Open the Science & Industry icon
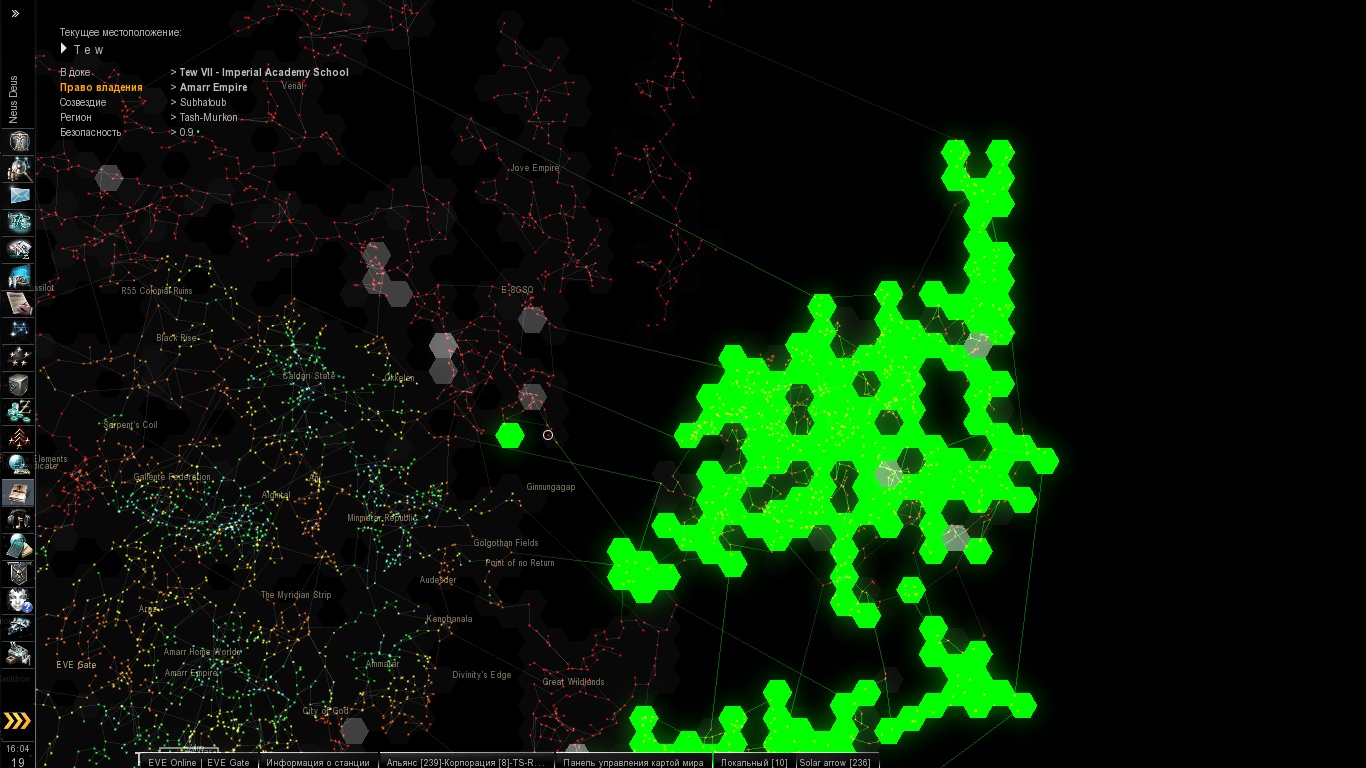The height and width of the screenshot is (768, 1366). coord(19,276)
